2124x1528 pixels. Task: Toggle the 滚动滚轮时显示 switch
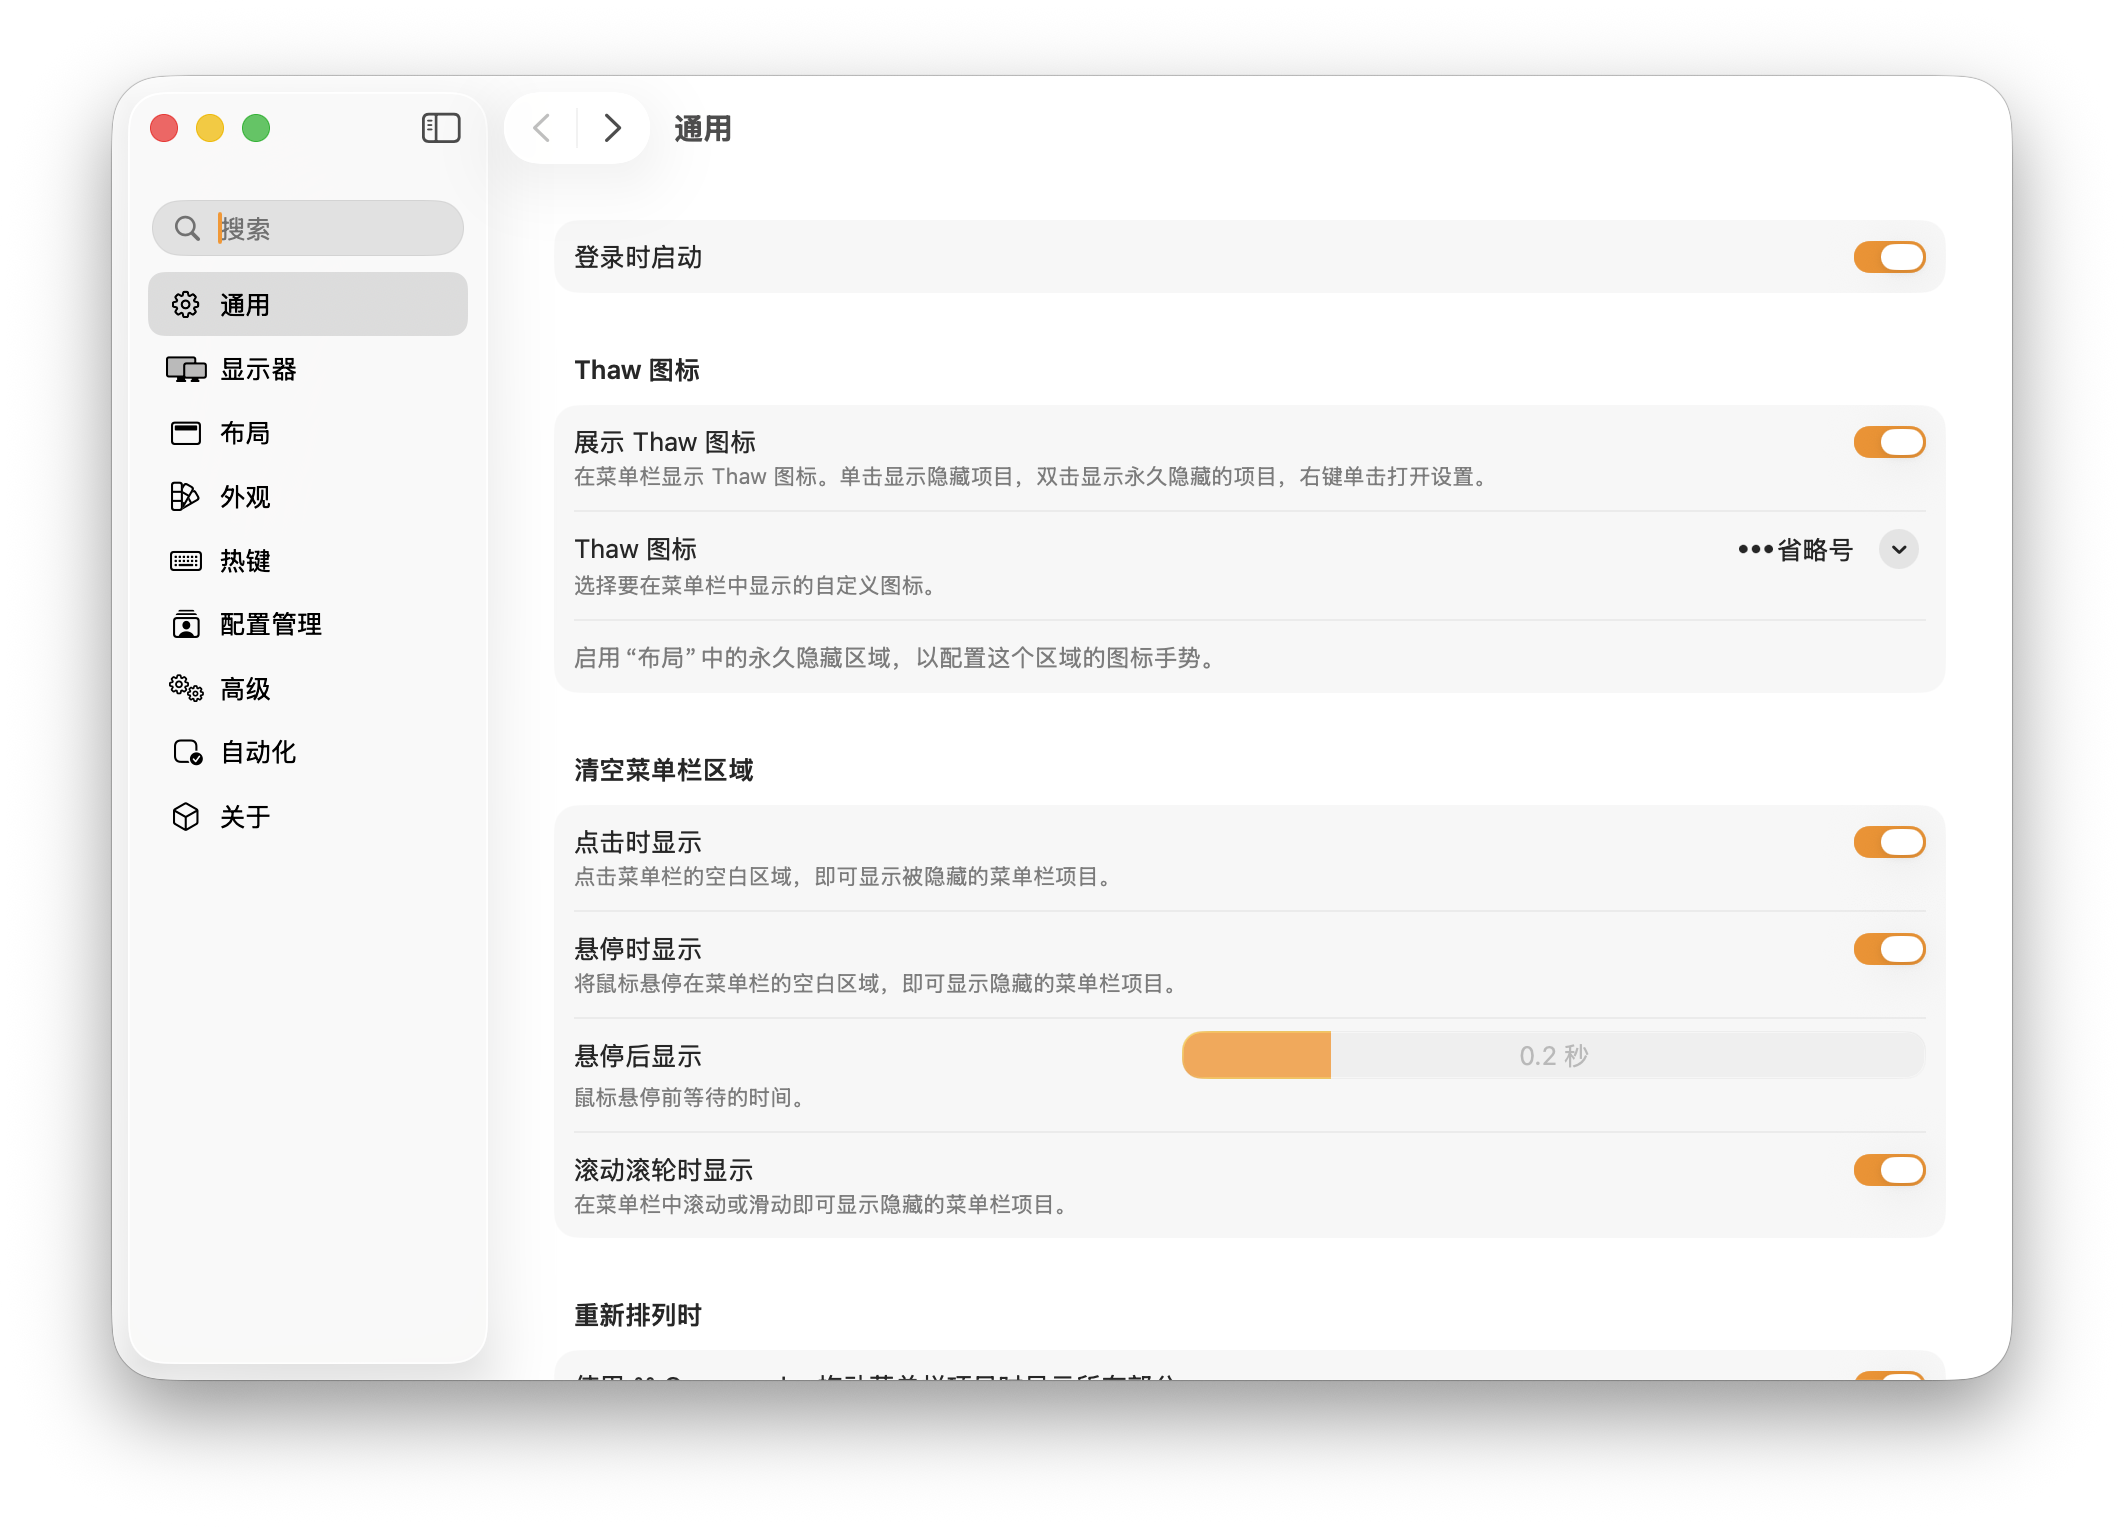click(x=1889, y=1170)
